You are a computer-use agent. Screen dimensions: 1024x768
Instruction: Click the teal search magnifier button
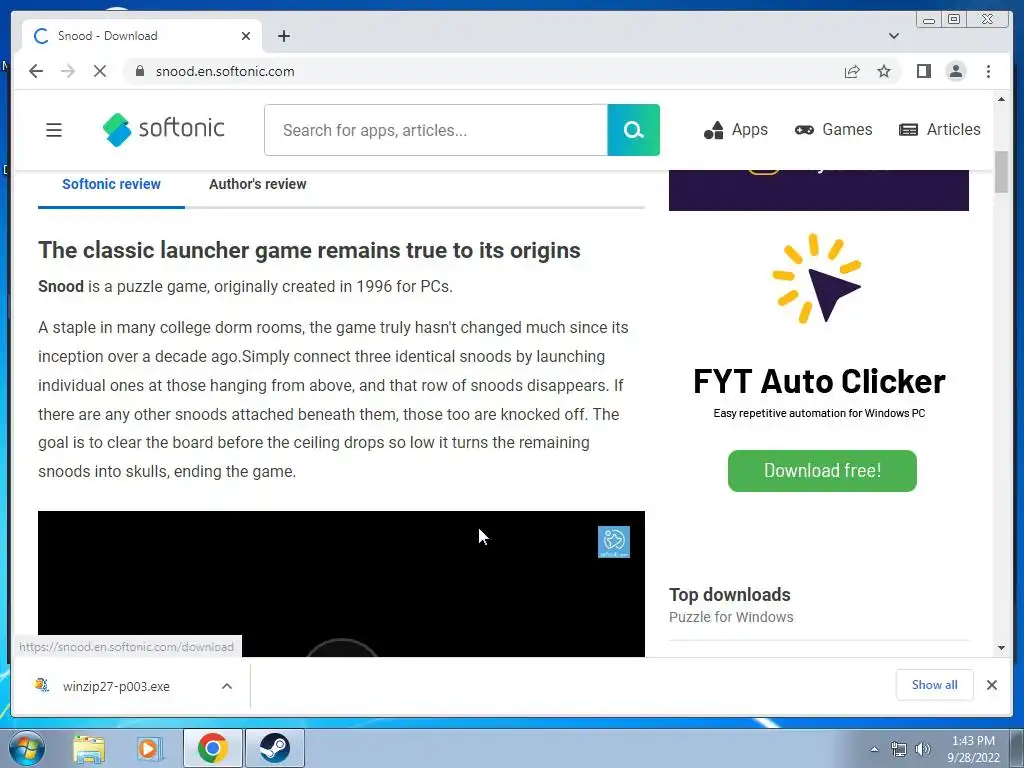pyautogui.click(x=633, y=130)
